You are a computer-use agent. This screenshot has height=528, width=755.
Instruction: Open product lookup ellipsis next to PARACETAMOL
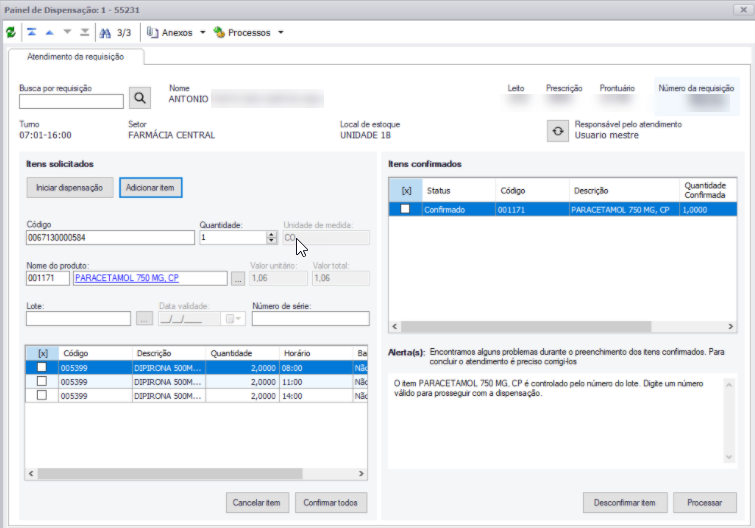238,278
